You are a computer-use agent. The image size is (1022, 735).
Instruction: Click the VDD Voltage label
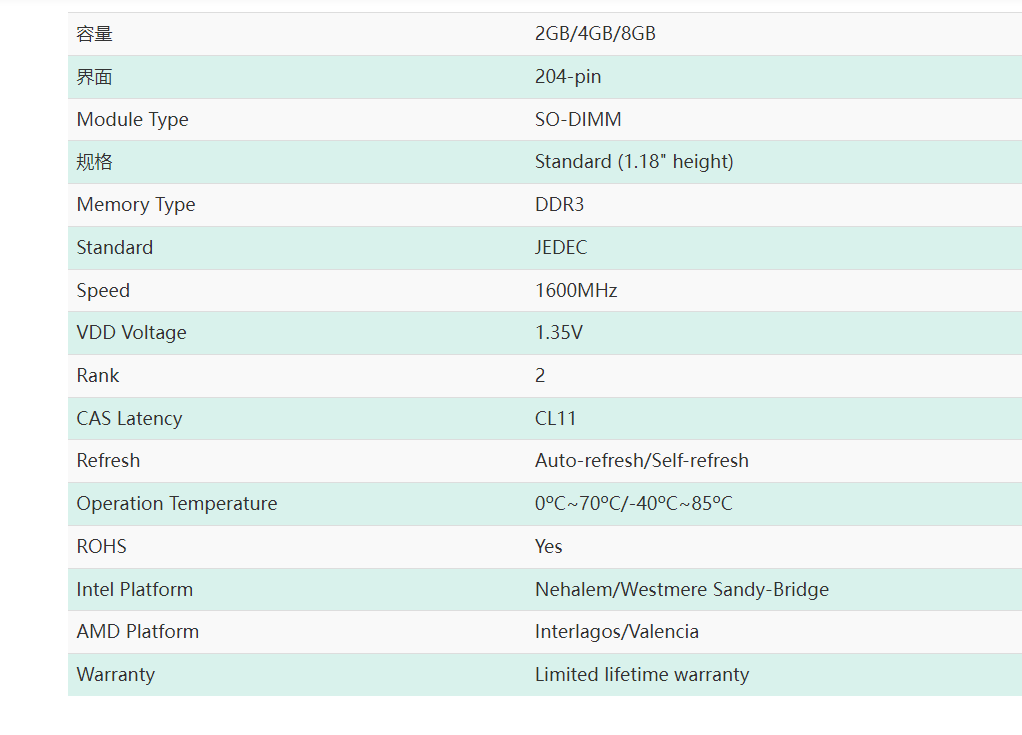131,333
